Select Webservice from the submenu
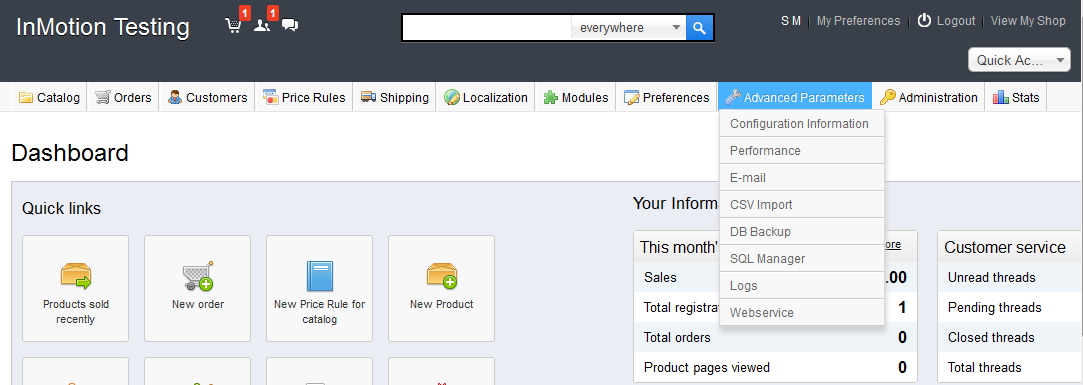This screenshot has width=1083, height=385. click(802, 312)
